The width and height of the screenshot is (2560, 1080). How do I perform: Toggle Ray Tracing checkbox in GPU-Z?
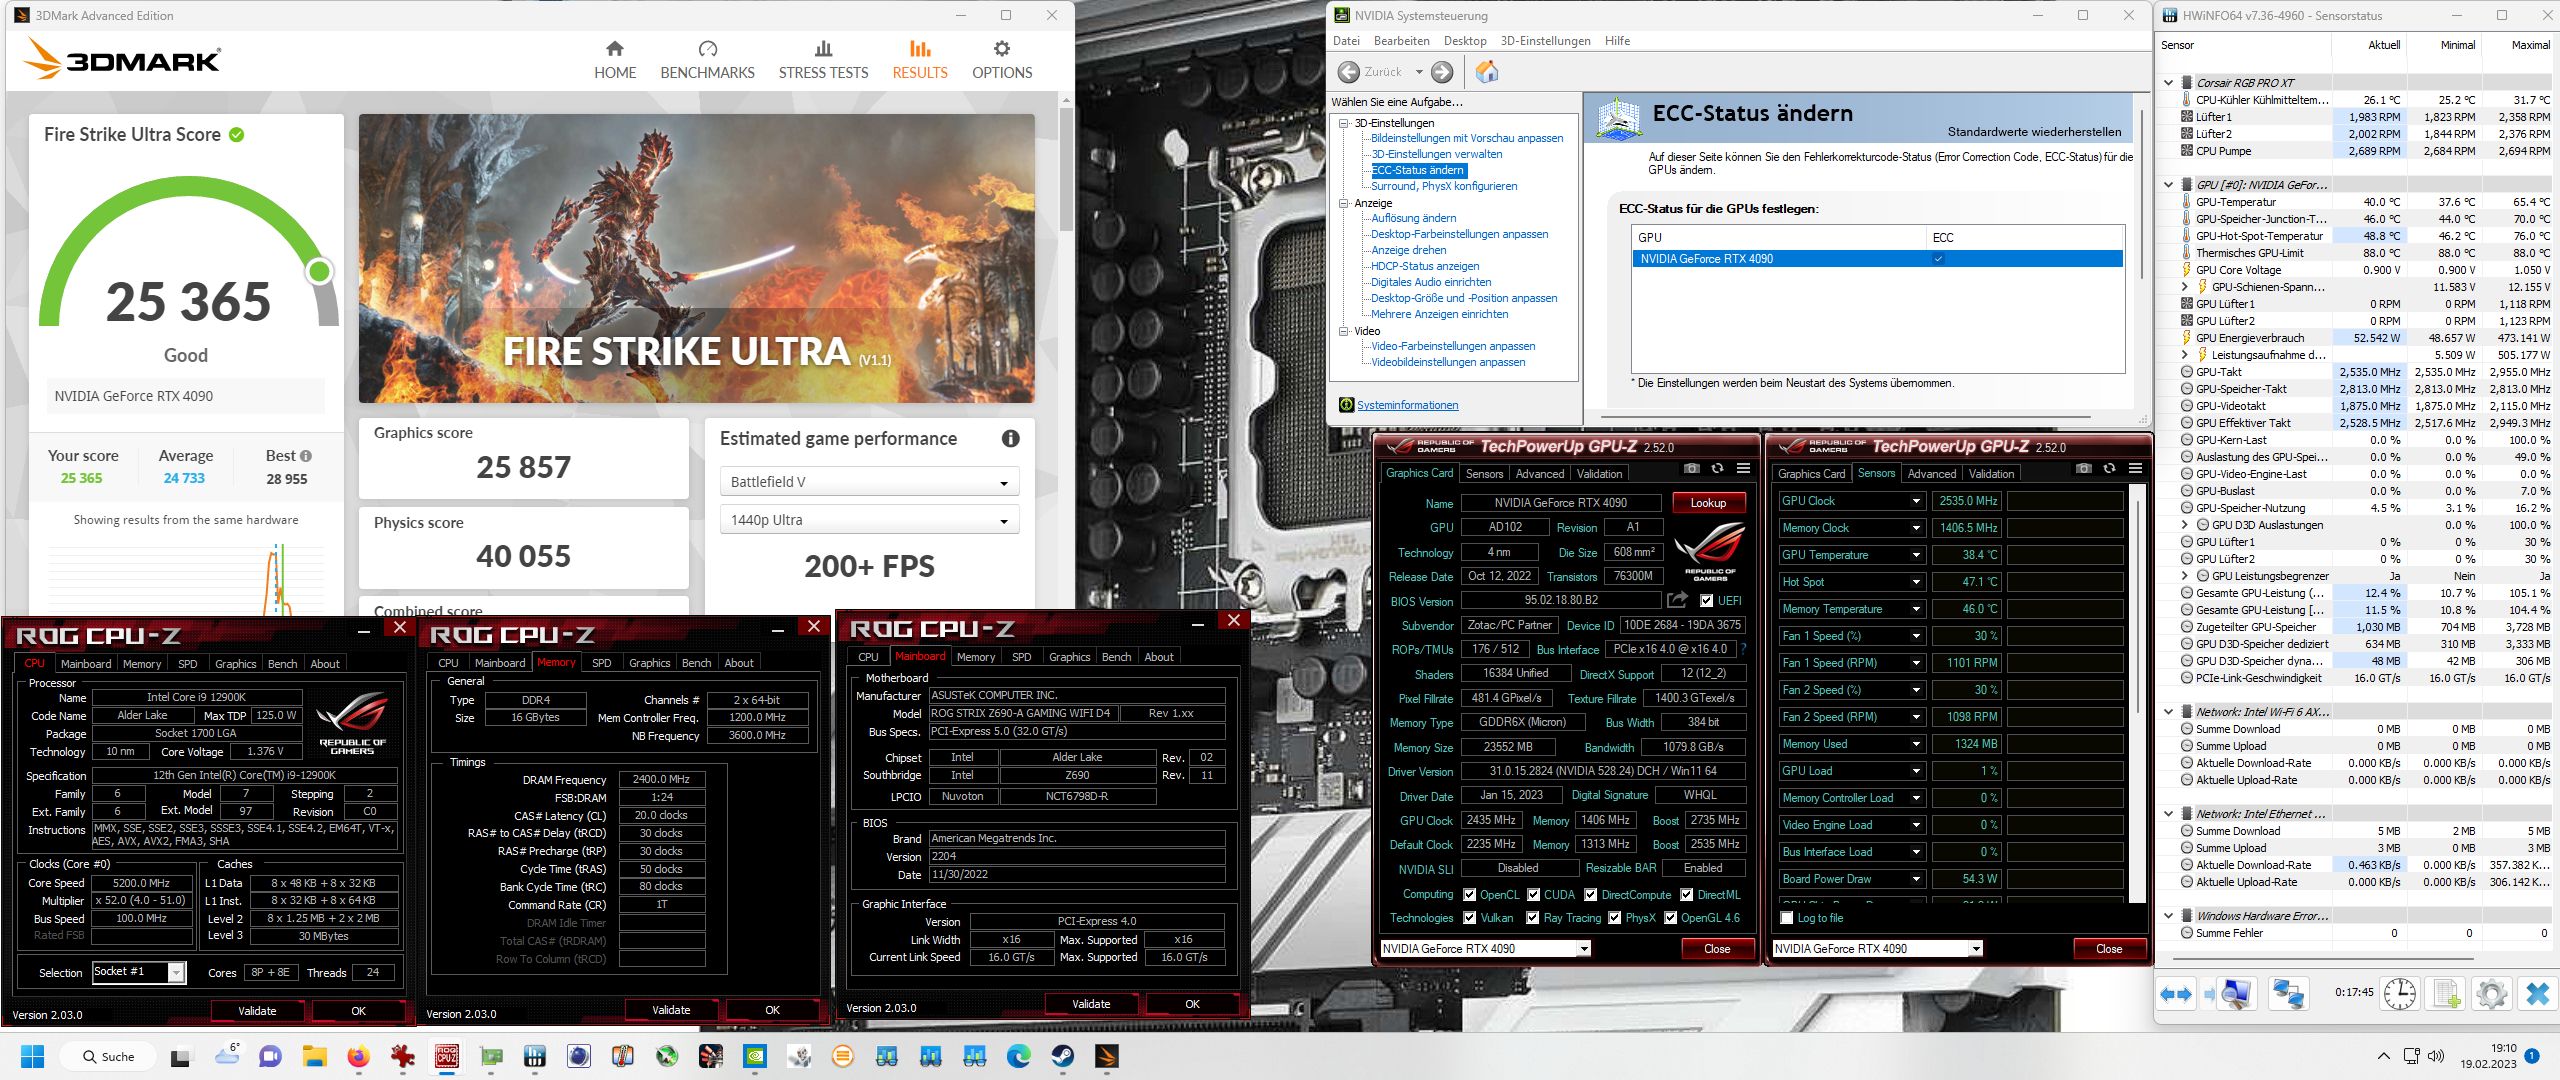tap(1533, 918)
